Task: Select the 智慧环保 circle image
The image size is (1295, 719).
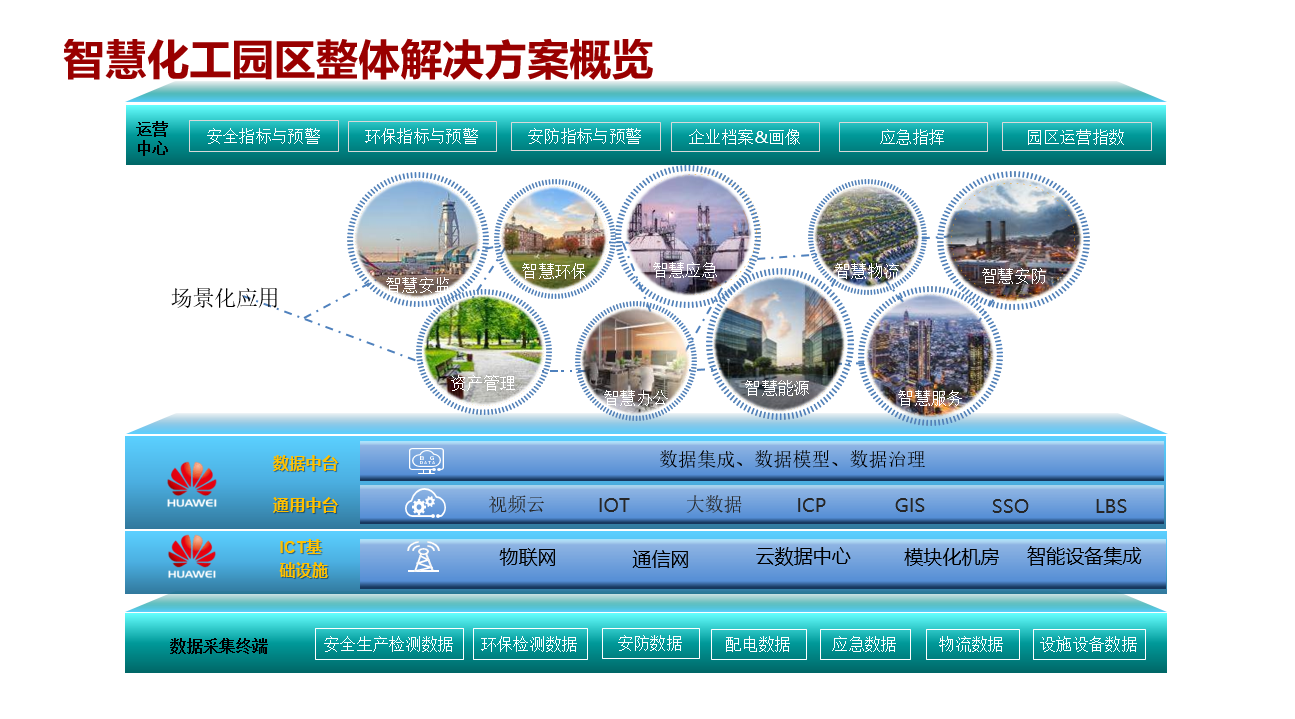Action: coord(554,238)
